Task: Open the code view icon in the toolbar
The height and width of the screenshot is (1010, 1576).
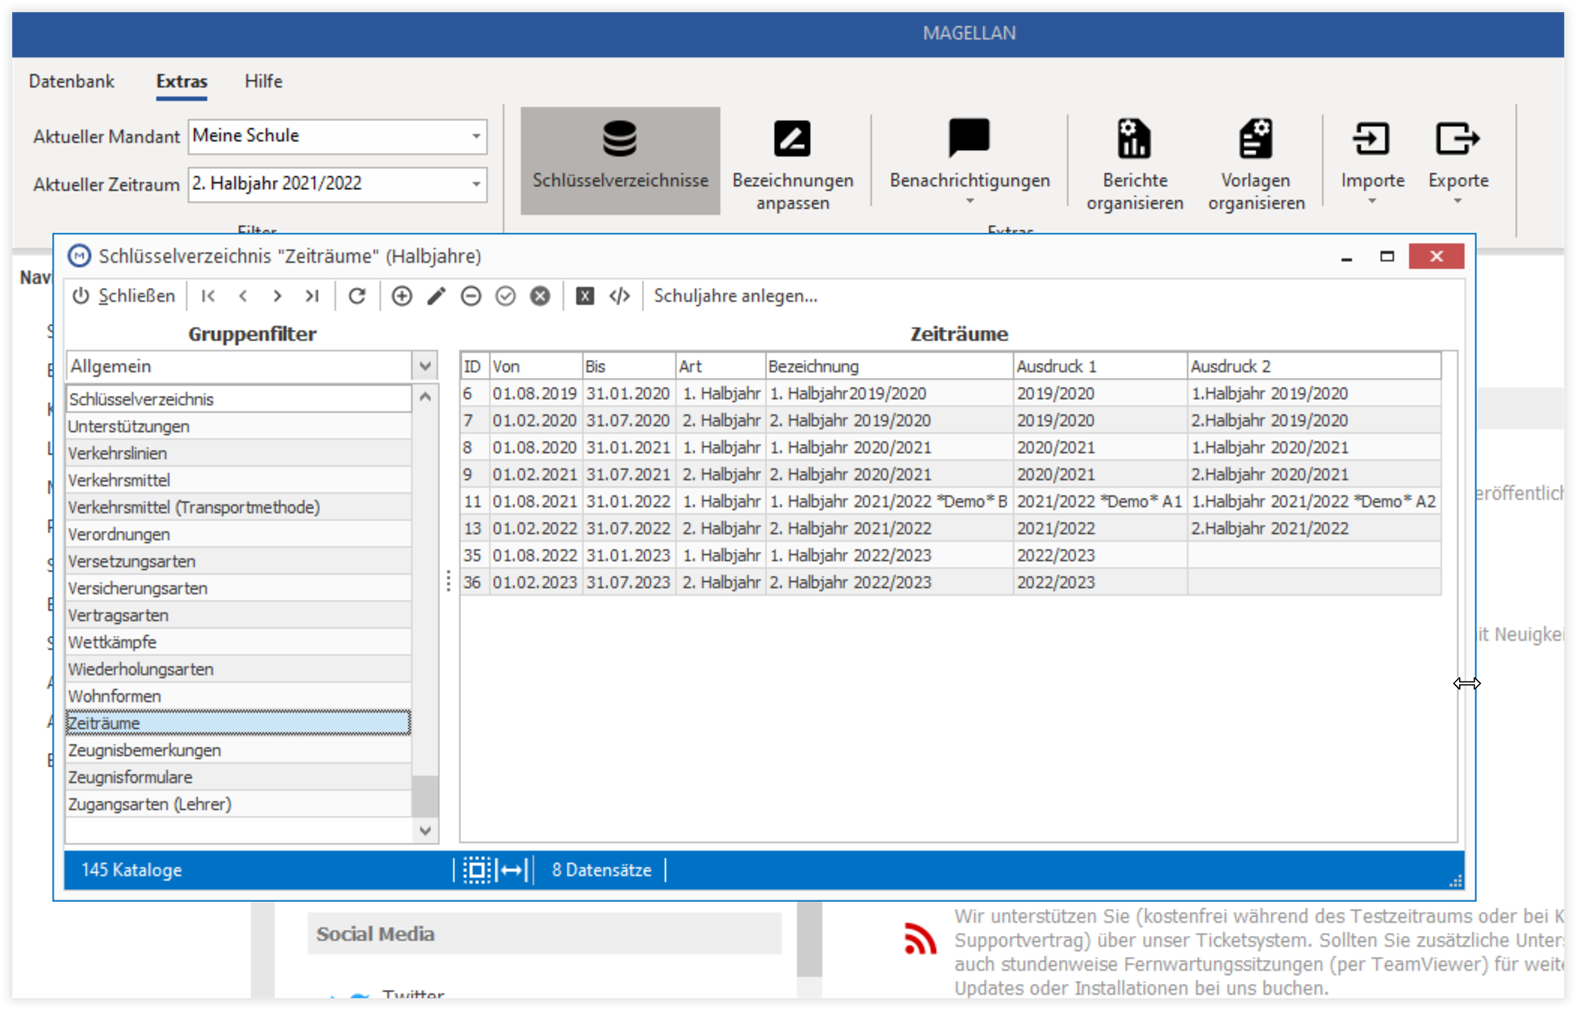Action: pos(620,296)
